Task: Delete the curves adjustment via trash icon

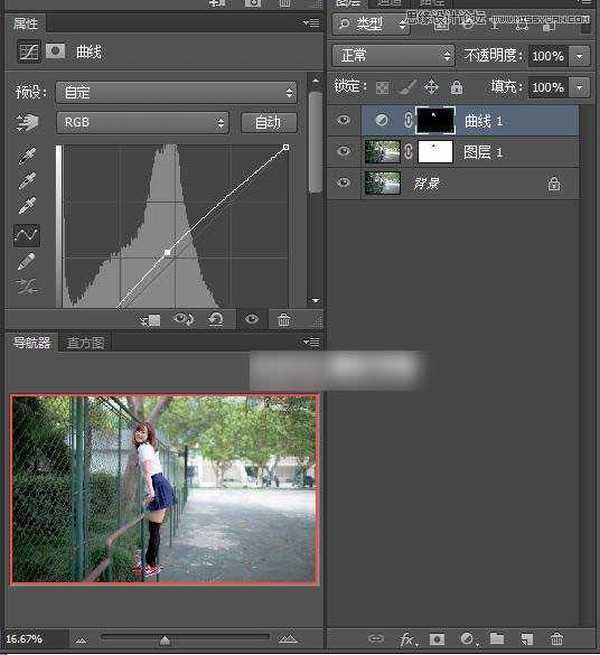Action: pyautogui.click(x=284, y=319)
